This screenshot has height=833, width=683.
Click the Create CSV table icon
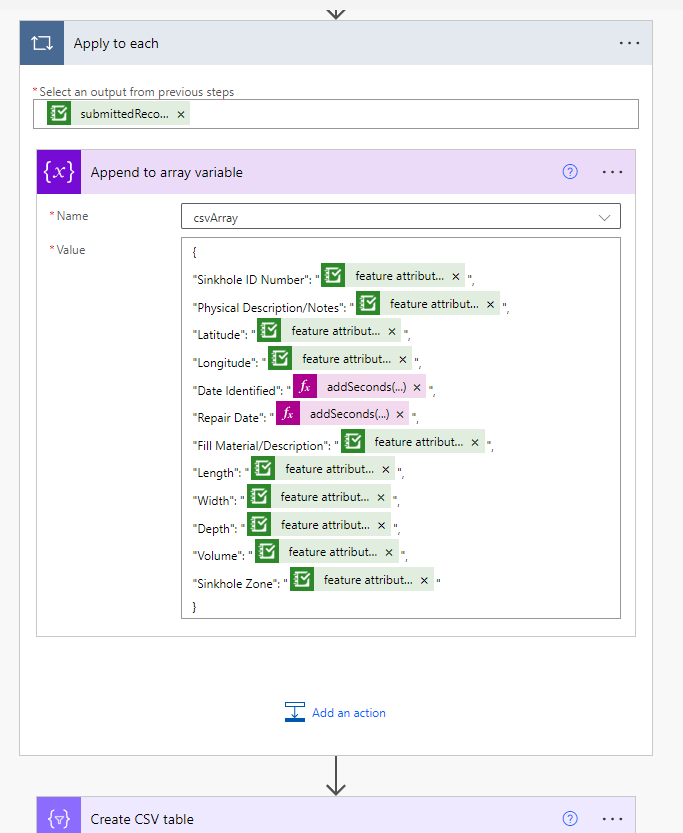(58, 818)
